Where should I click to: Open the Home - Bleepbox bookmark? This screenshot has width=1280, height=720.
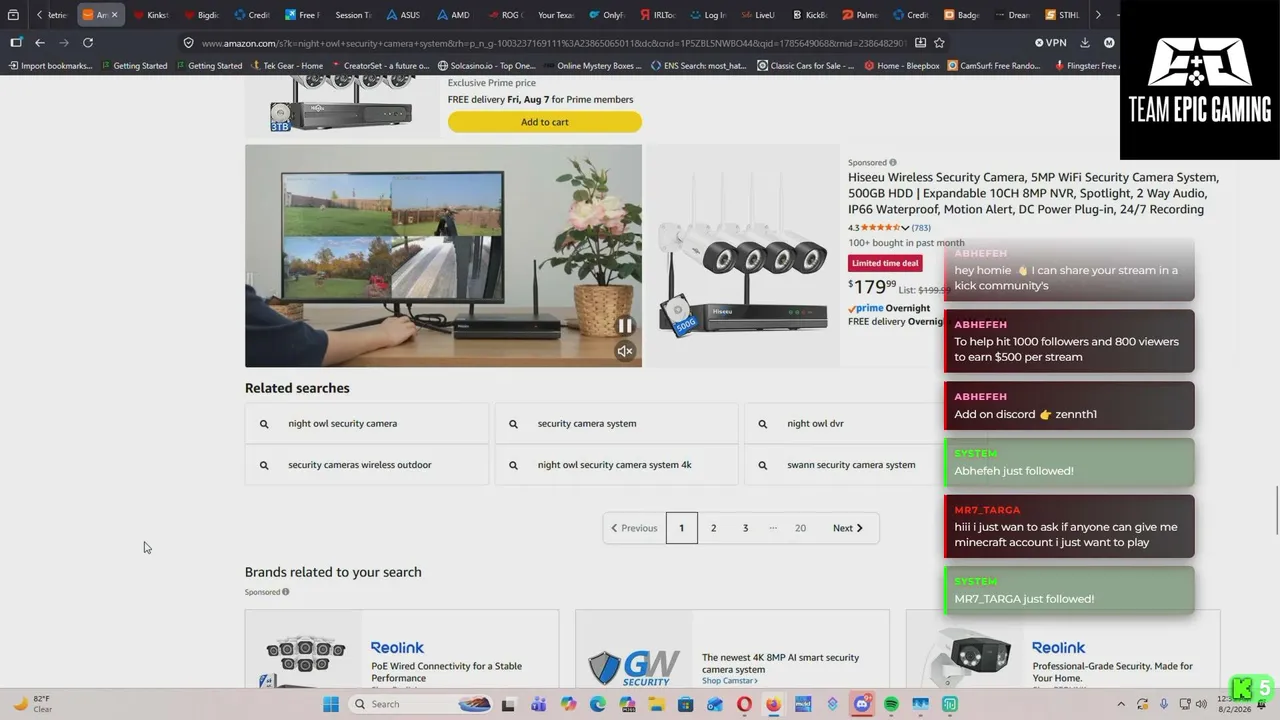901,66
